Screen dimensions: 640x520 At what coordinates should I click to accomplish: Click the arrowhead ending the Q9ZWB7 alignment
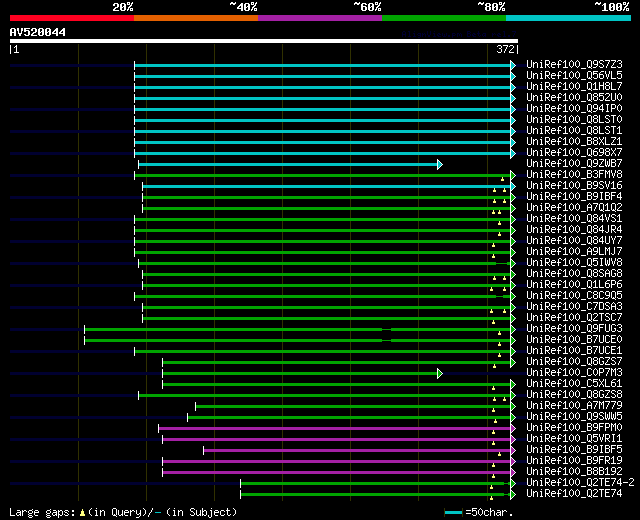click(440, 164)
